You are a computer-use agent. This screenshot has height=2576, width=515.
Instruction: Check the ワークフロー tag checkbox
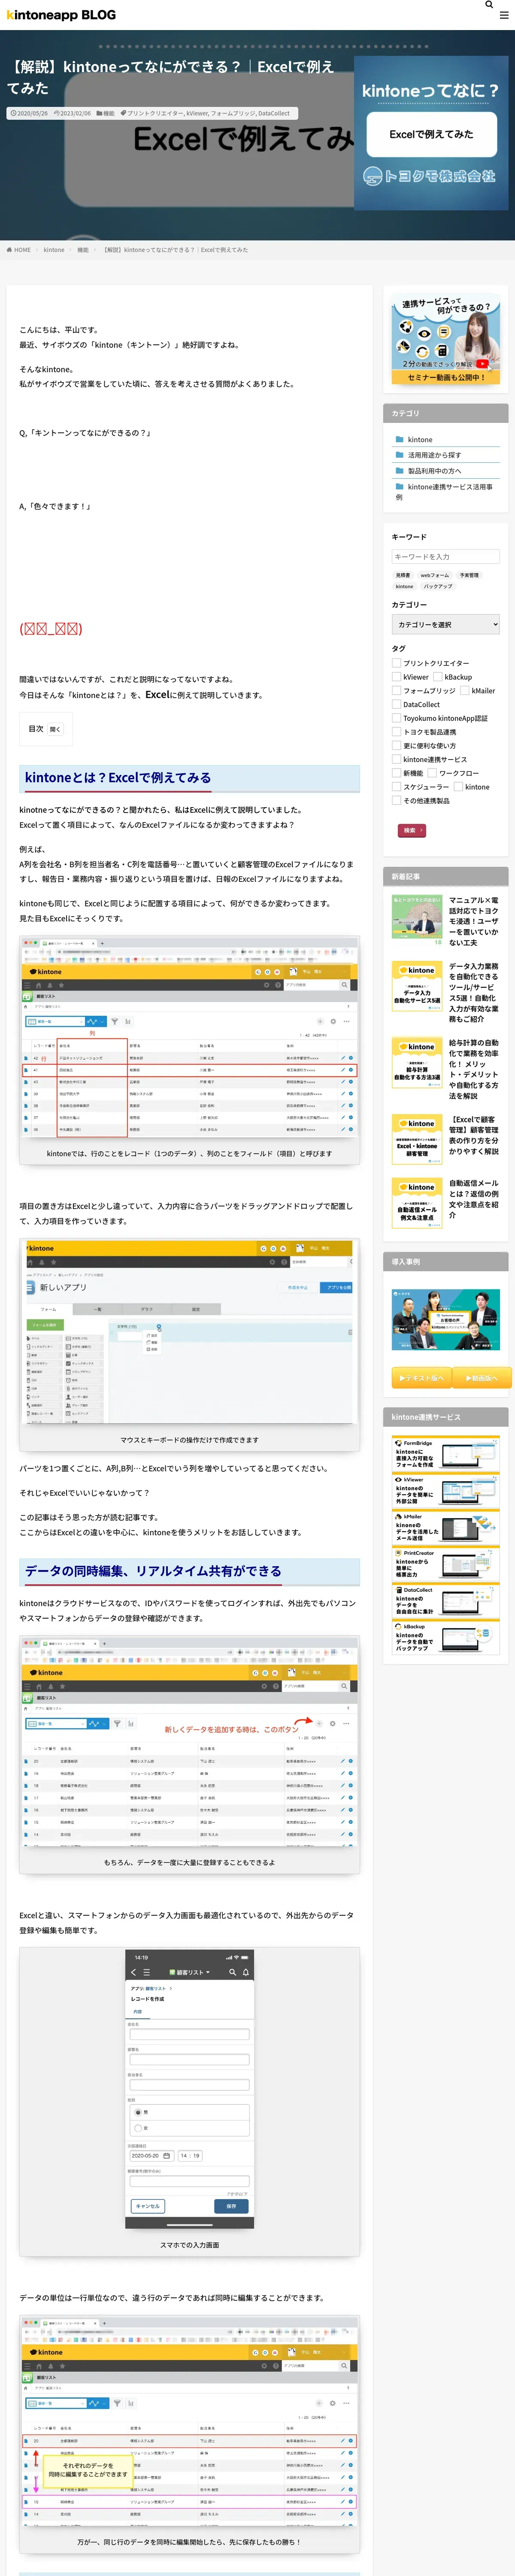432,773
